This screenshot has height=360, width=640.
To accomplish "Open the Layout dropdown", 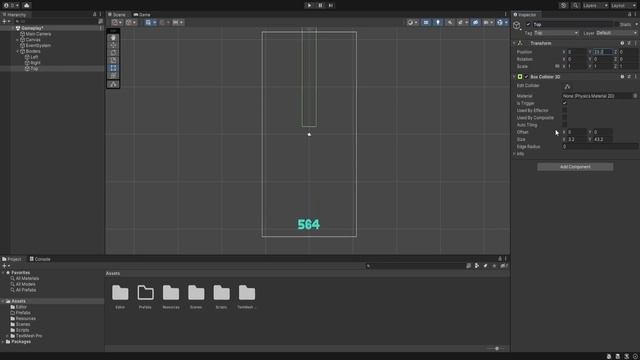I will tap(623, 5).
